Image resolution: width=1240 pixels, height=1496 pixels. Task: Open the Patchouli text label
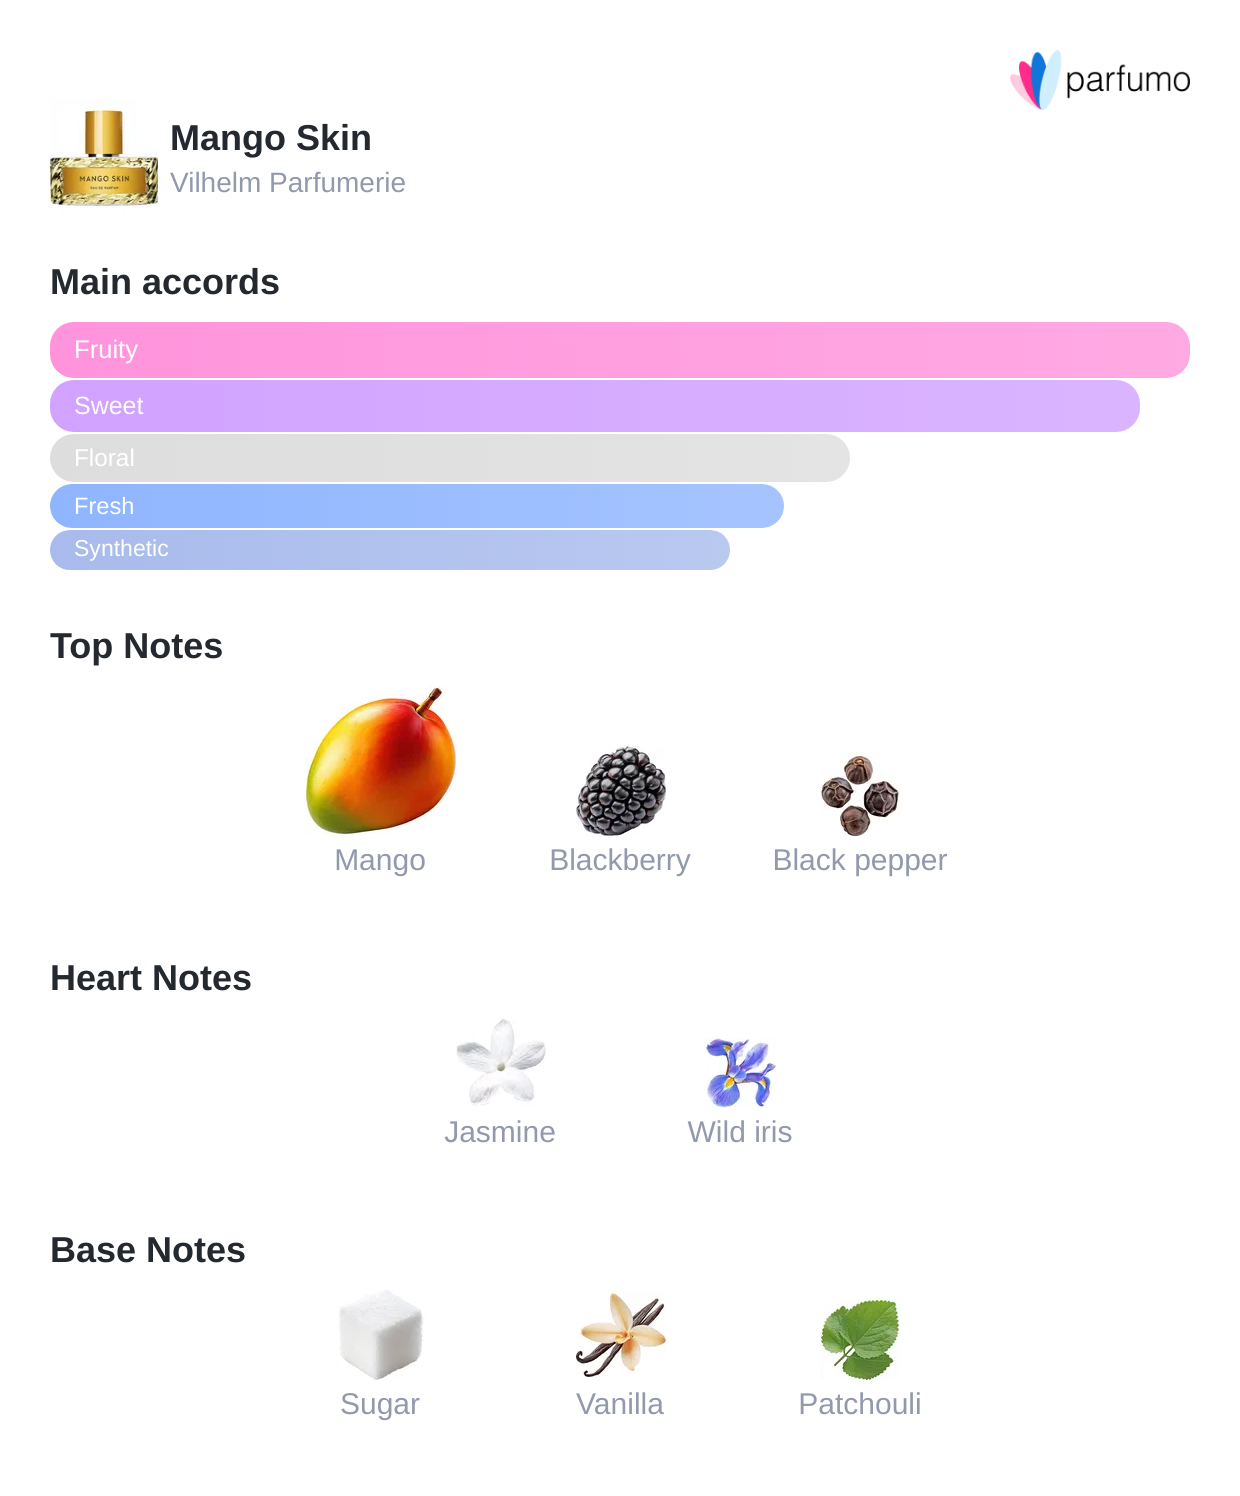pyautogui.click(x=860, y=1404)
